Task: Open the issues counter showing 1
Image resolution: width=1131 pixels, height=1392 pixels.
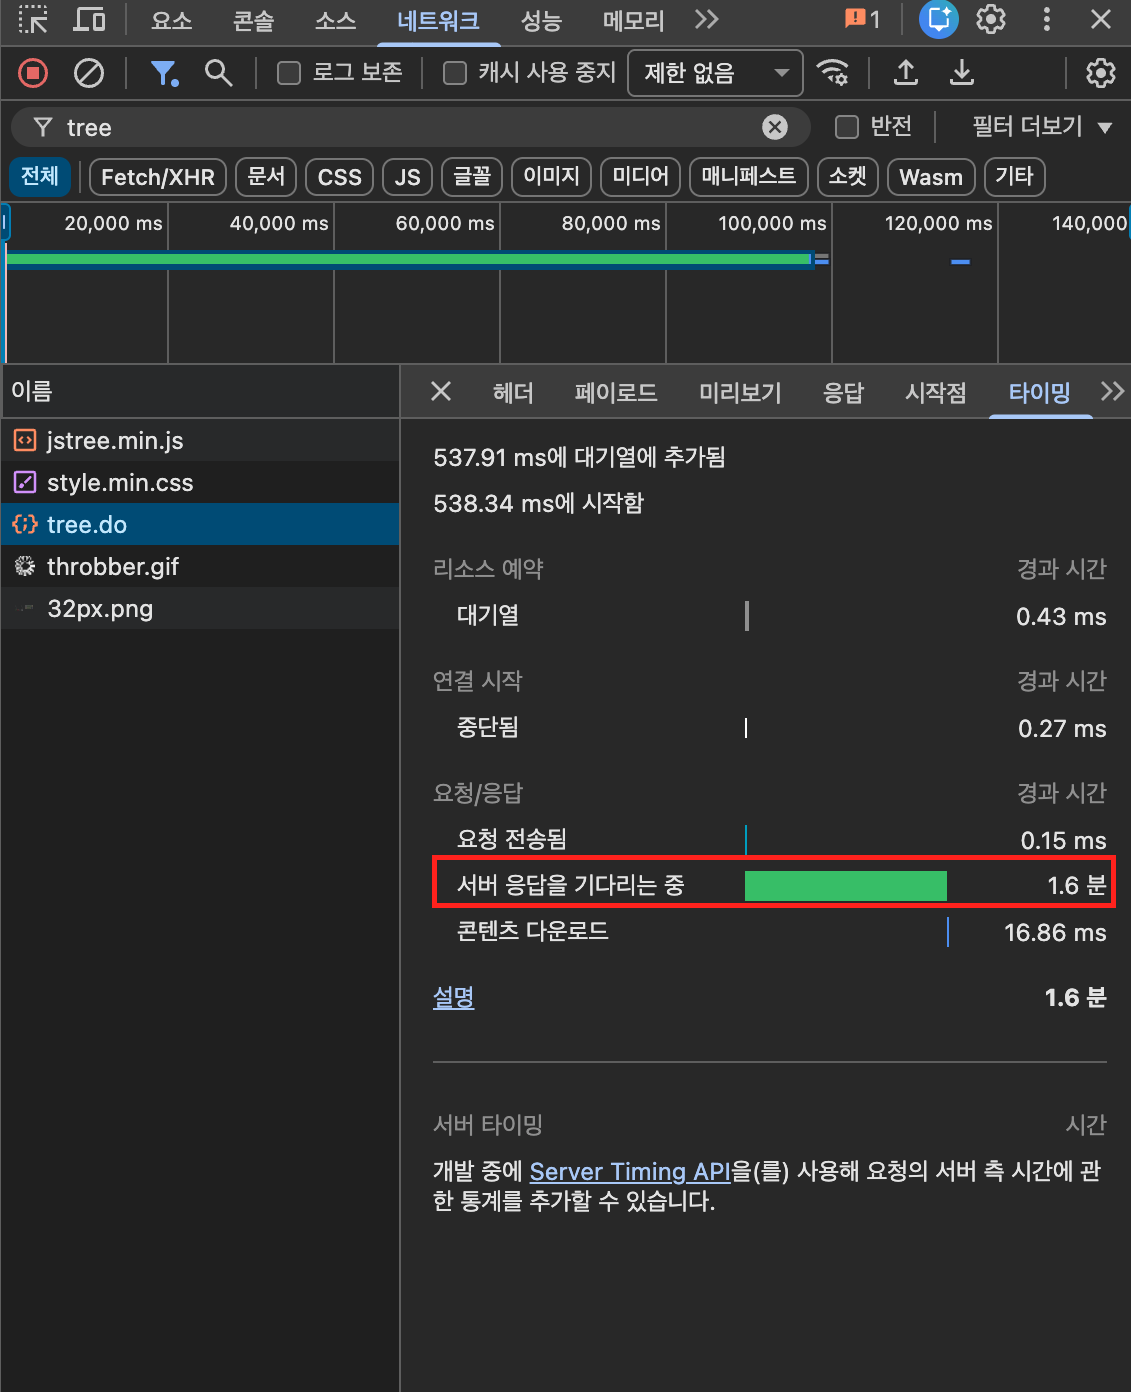Action: tap(862, 19)
